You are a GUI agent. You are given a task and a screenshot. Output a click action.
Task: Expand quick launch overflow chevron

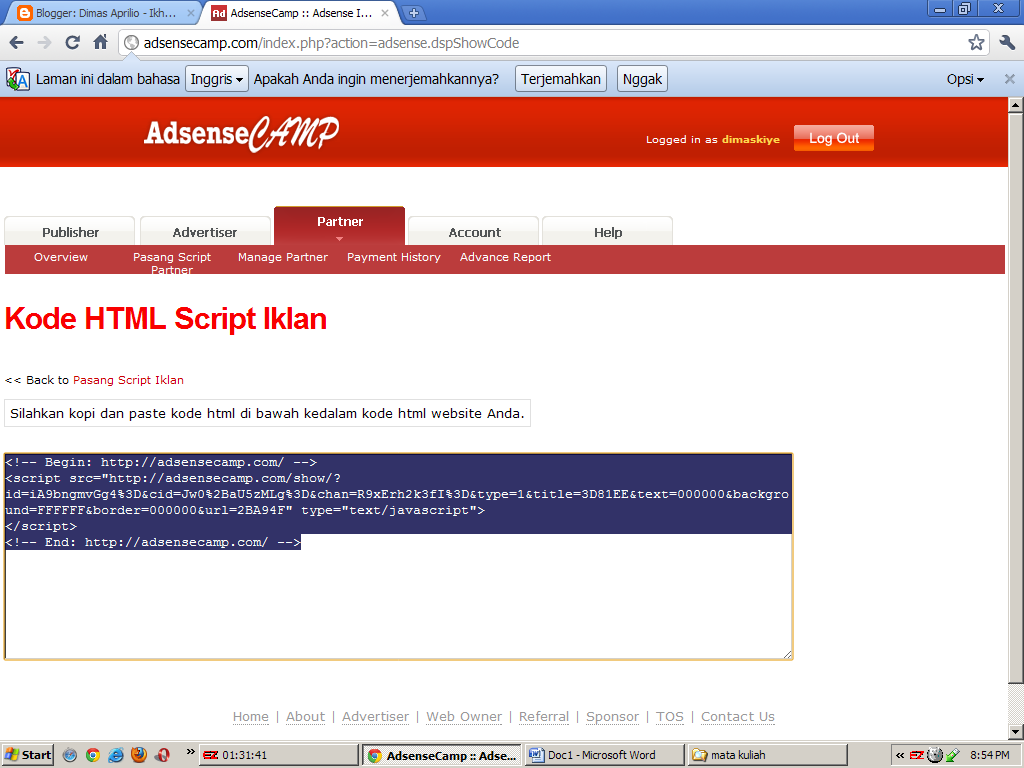[x=190, y=752]
